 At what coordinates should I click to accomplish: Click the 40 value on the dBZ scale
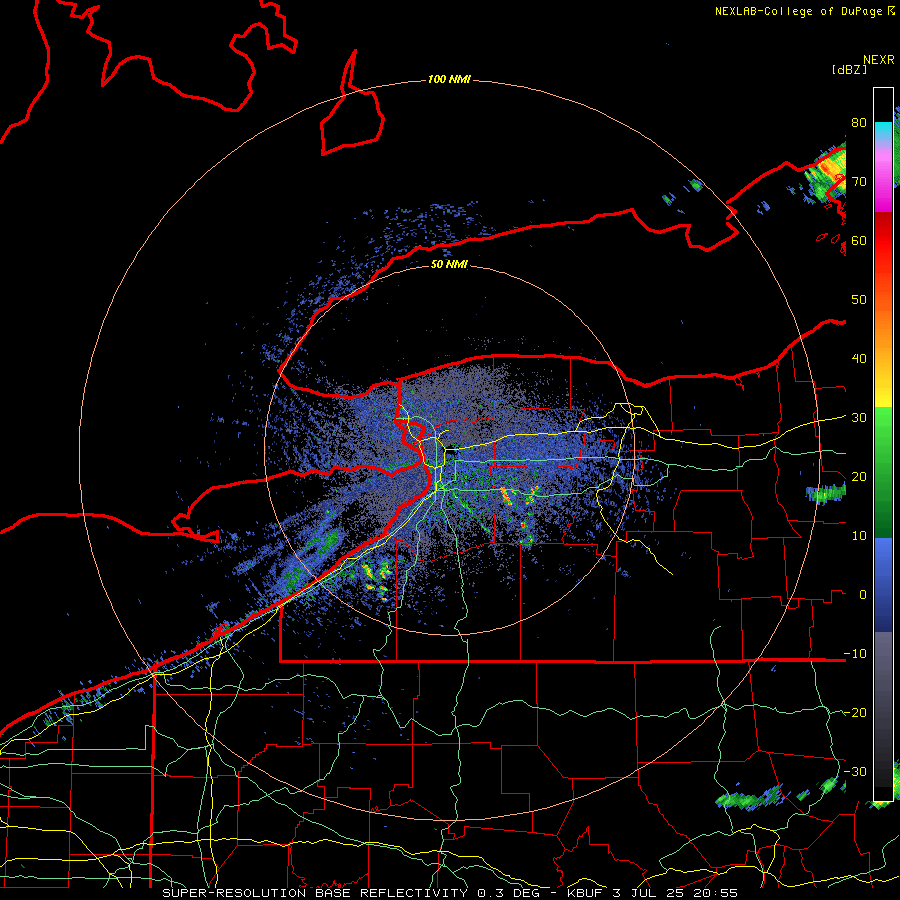[x=859, y=359]
